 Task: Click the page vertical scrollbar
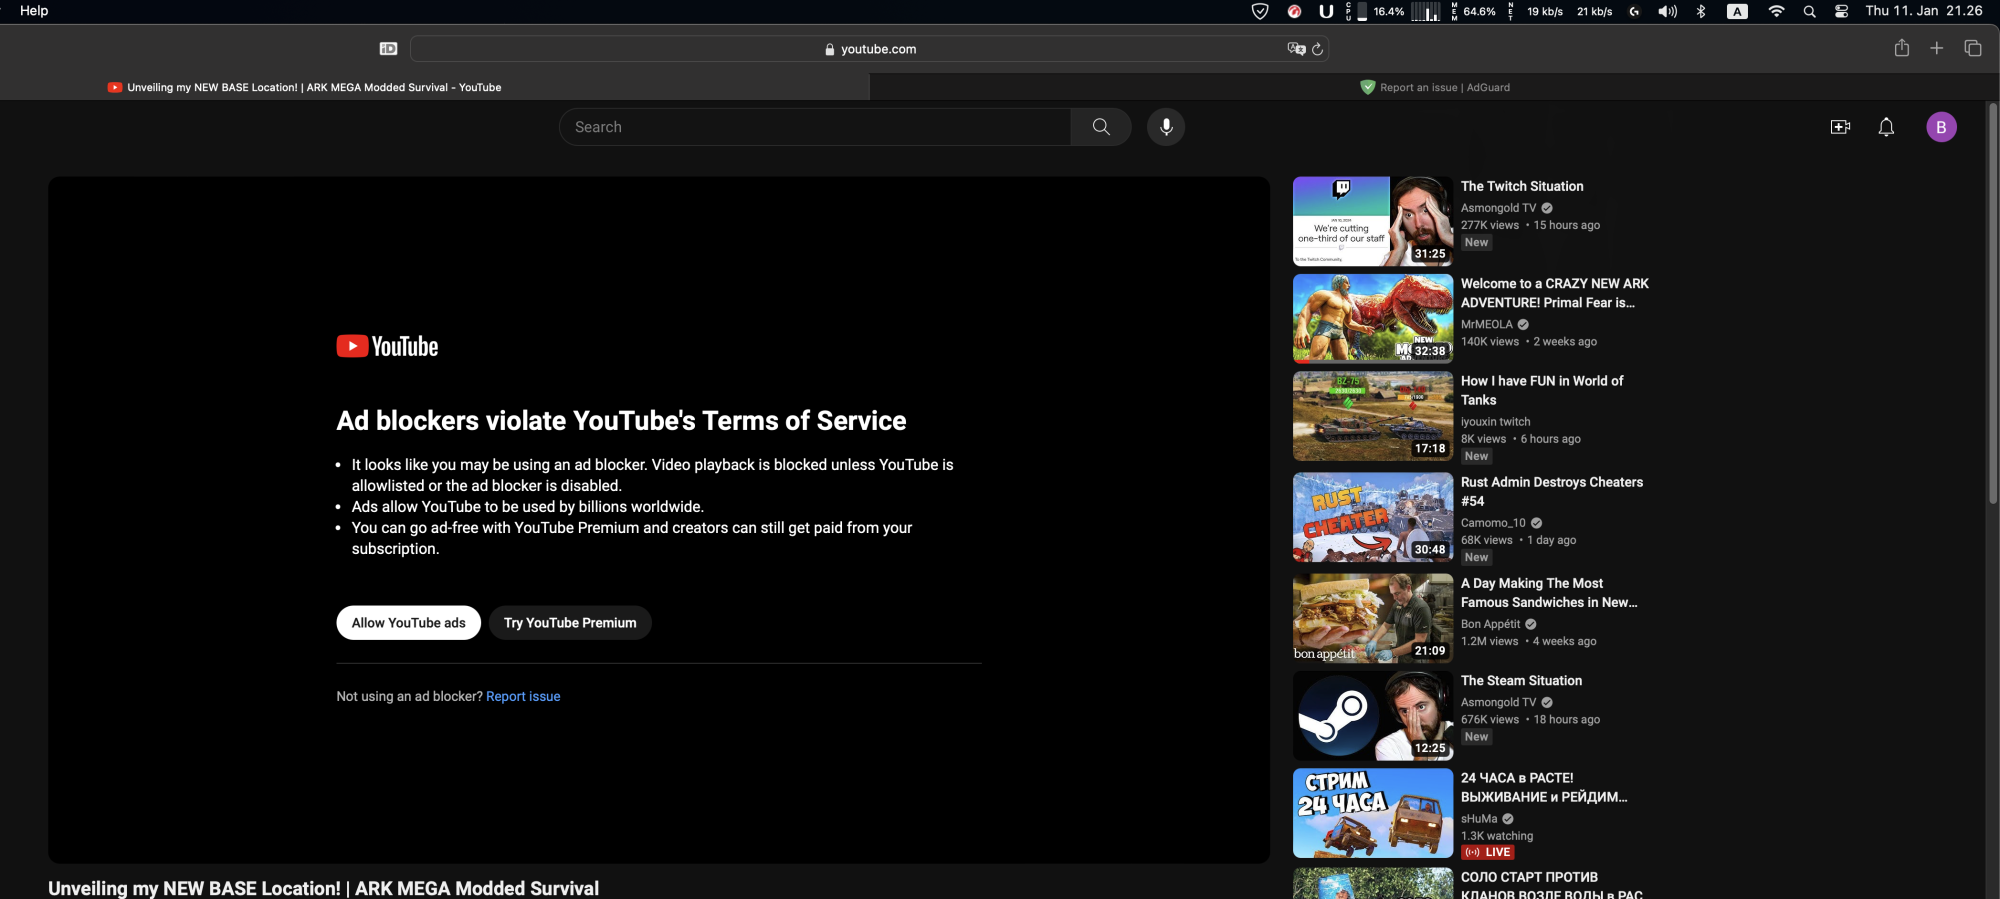(x=1992, y=300)
